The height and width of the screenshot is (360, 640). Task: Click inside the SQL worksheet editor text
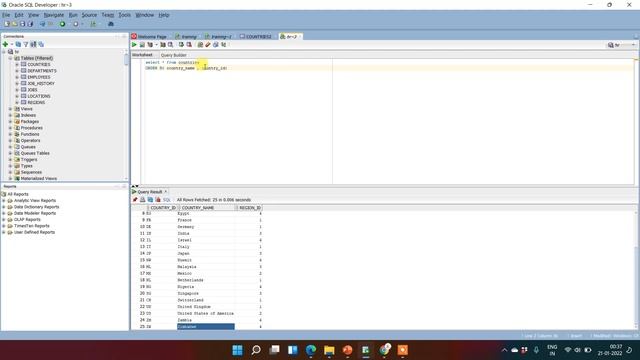pos(186,65)
